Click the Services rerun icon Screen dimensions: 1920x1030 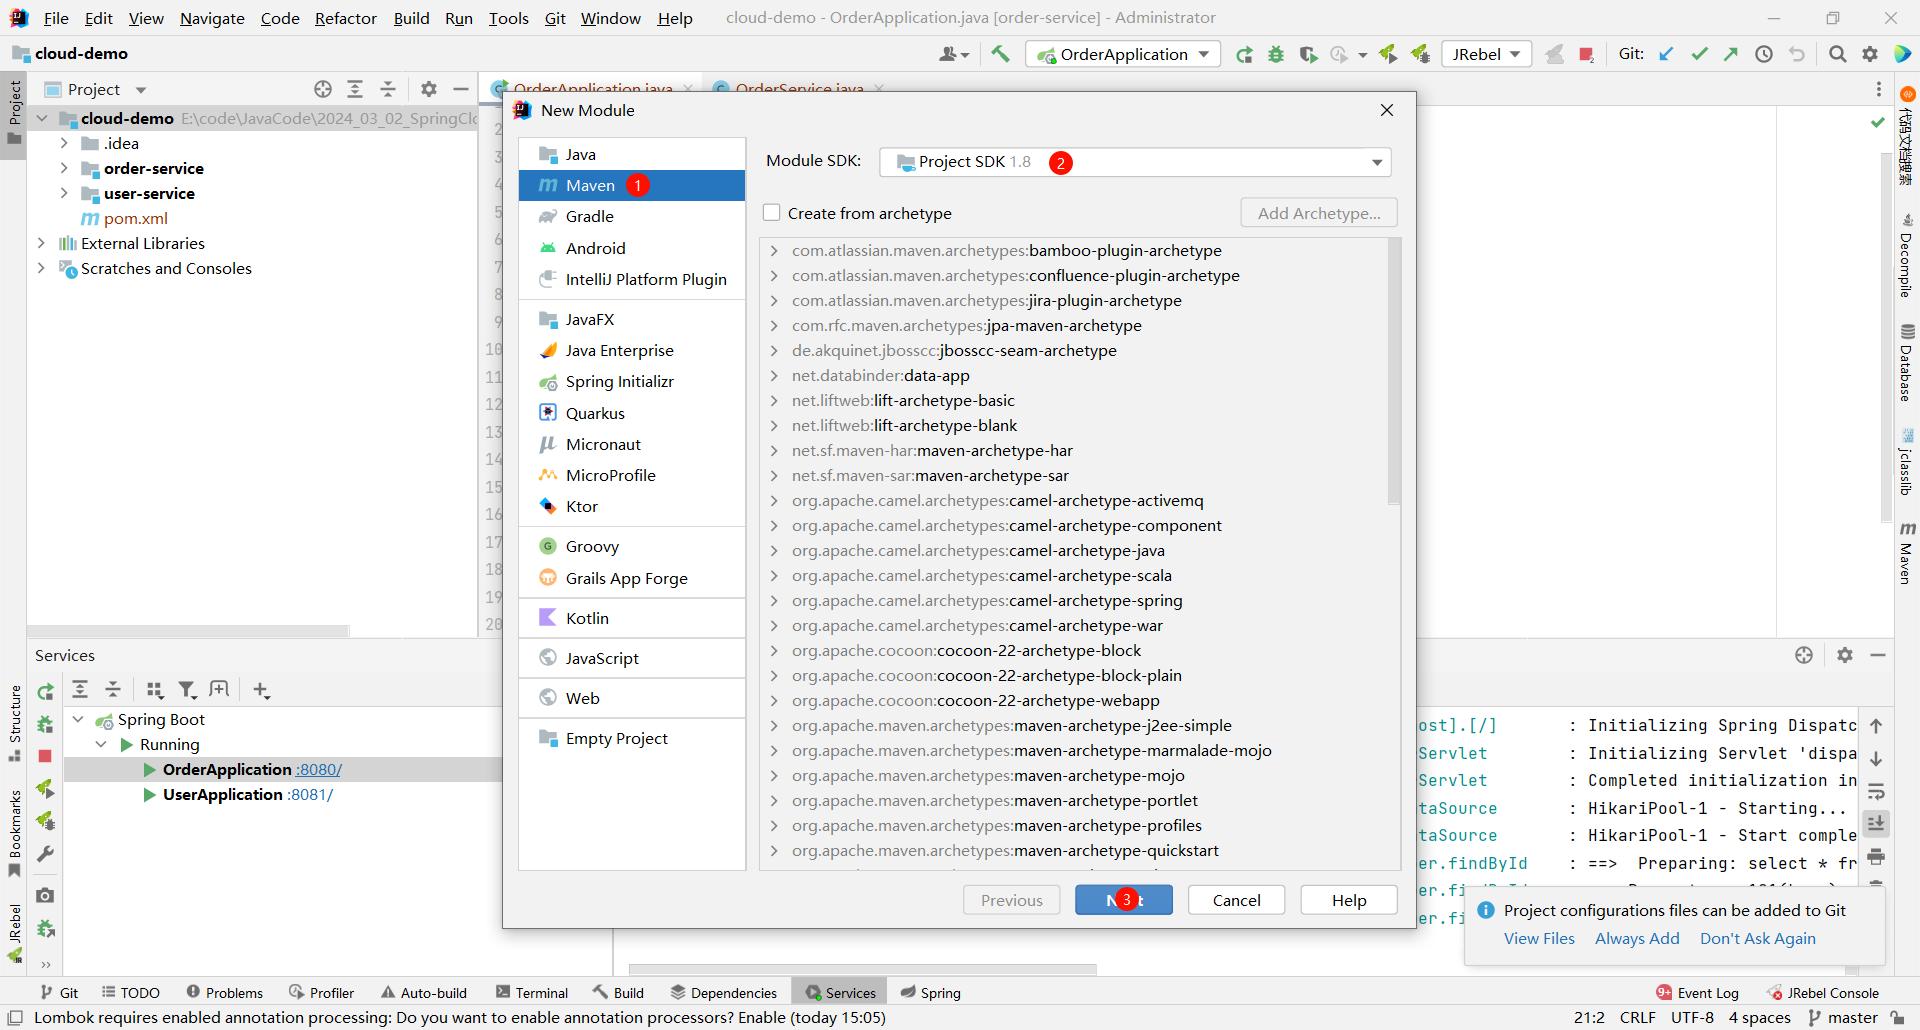(x=45, y=691)
